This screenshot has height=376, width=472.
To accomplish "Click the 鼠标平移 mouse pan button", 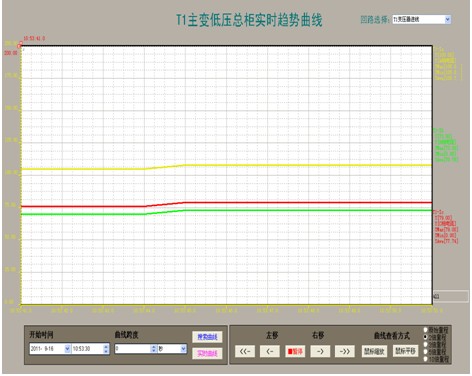I will coord(406,351).
